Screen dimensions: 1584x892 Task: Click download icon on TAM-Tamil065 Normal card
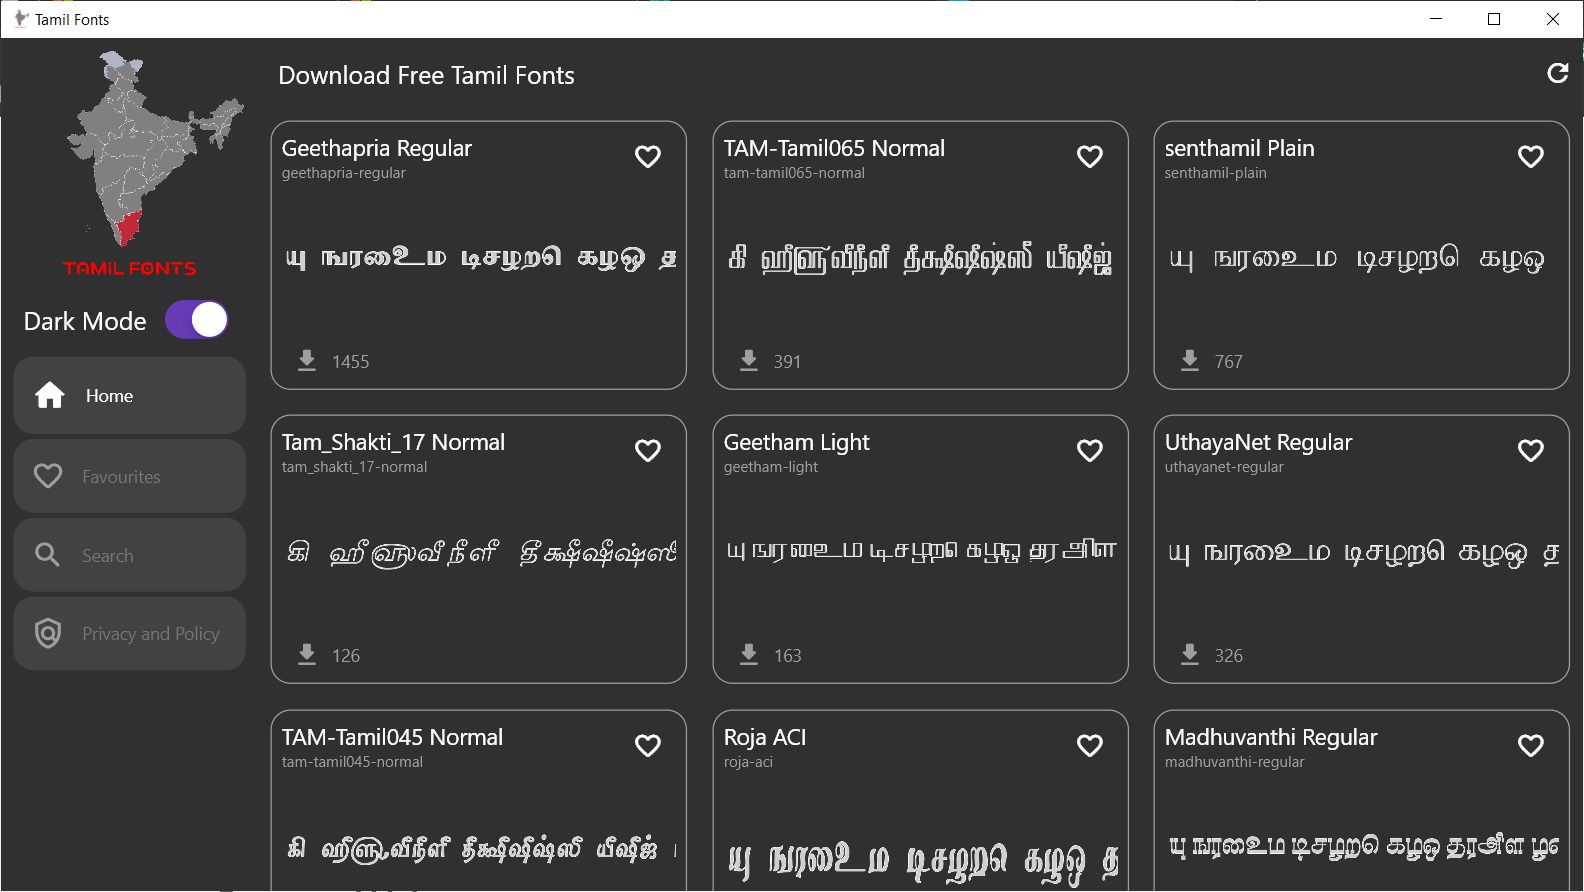[749, 360]
